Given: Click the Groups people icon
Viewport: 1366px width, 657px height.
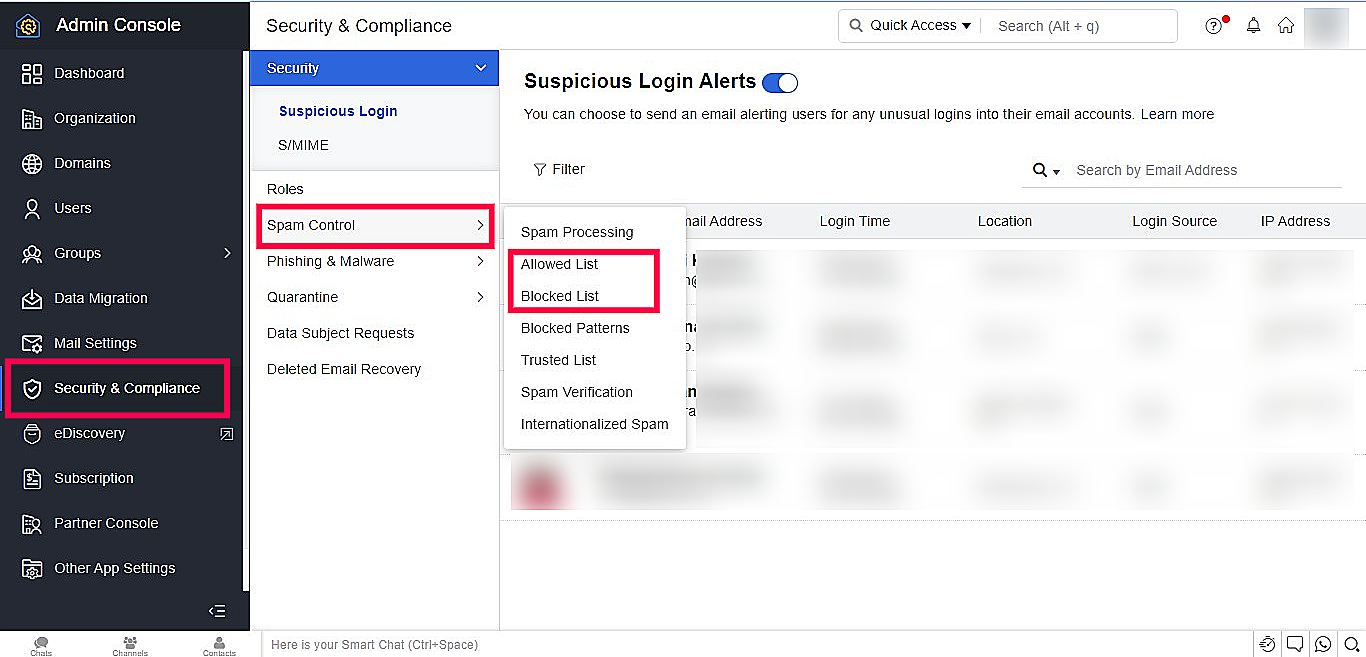Looking at the screenshot, I should [32, 253].
